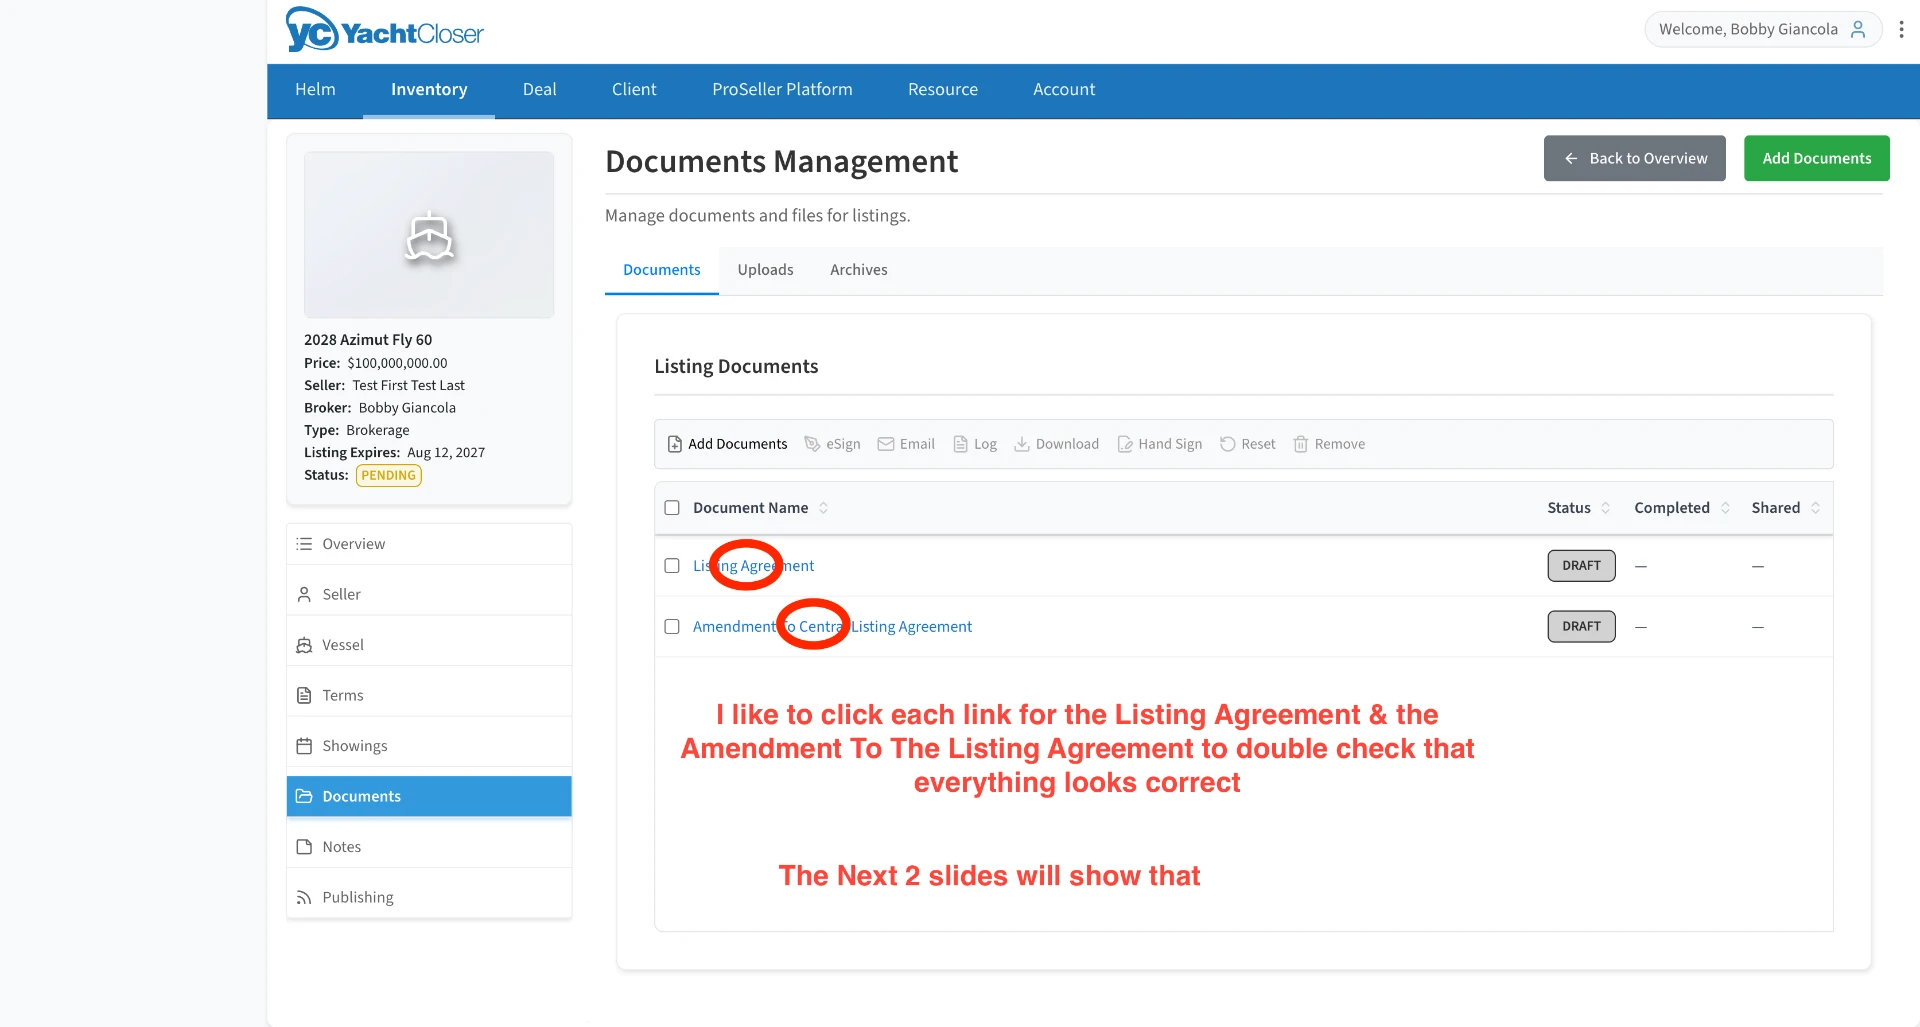
Task: Sort by Completed column arrows
Action: [1725, 508]
